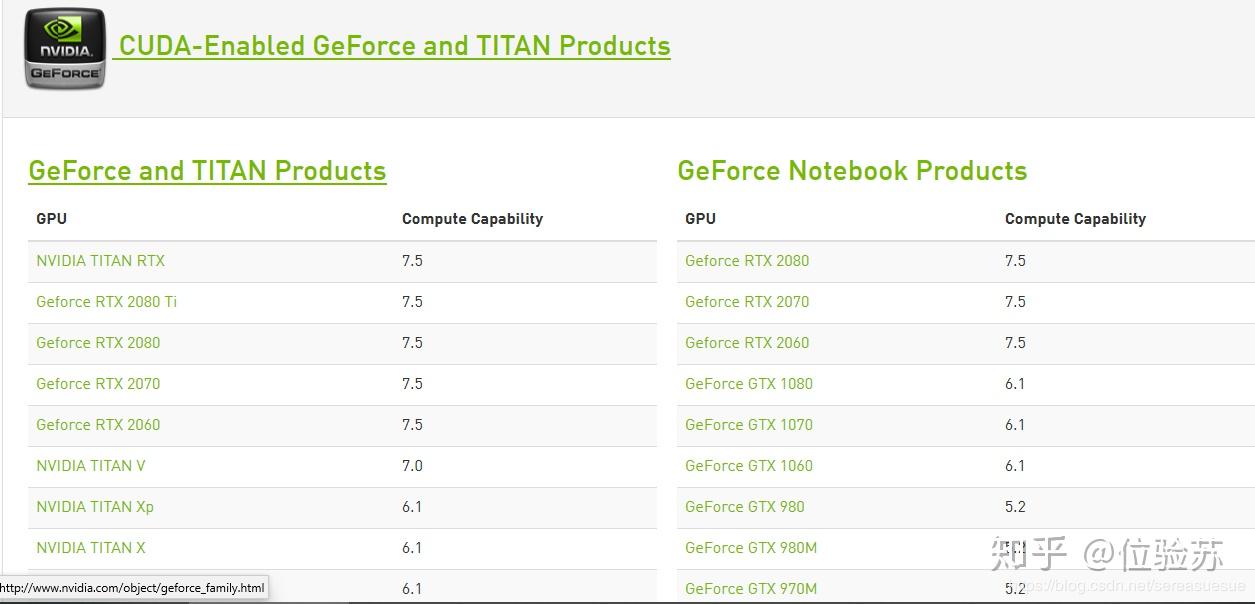The height and width of the screenshot is (604, 1255).
Task: Open GeForce GTX 1060 notebook link
Action: point(749,466)
